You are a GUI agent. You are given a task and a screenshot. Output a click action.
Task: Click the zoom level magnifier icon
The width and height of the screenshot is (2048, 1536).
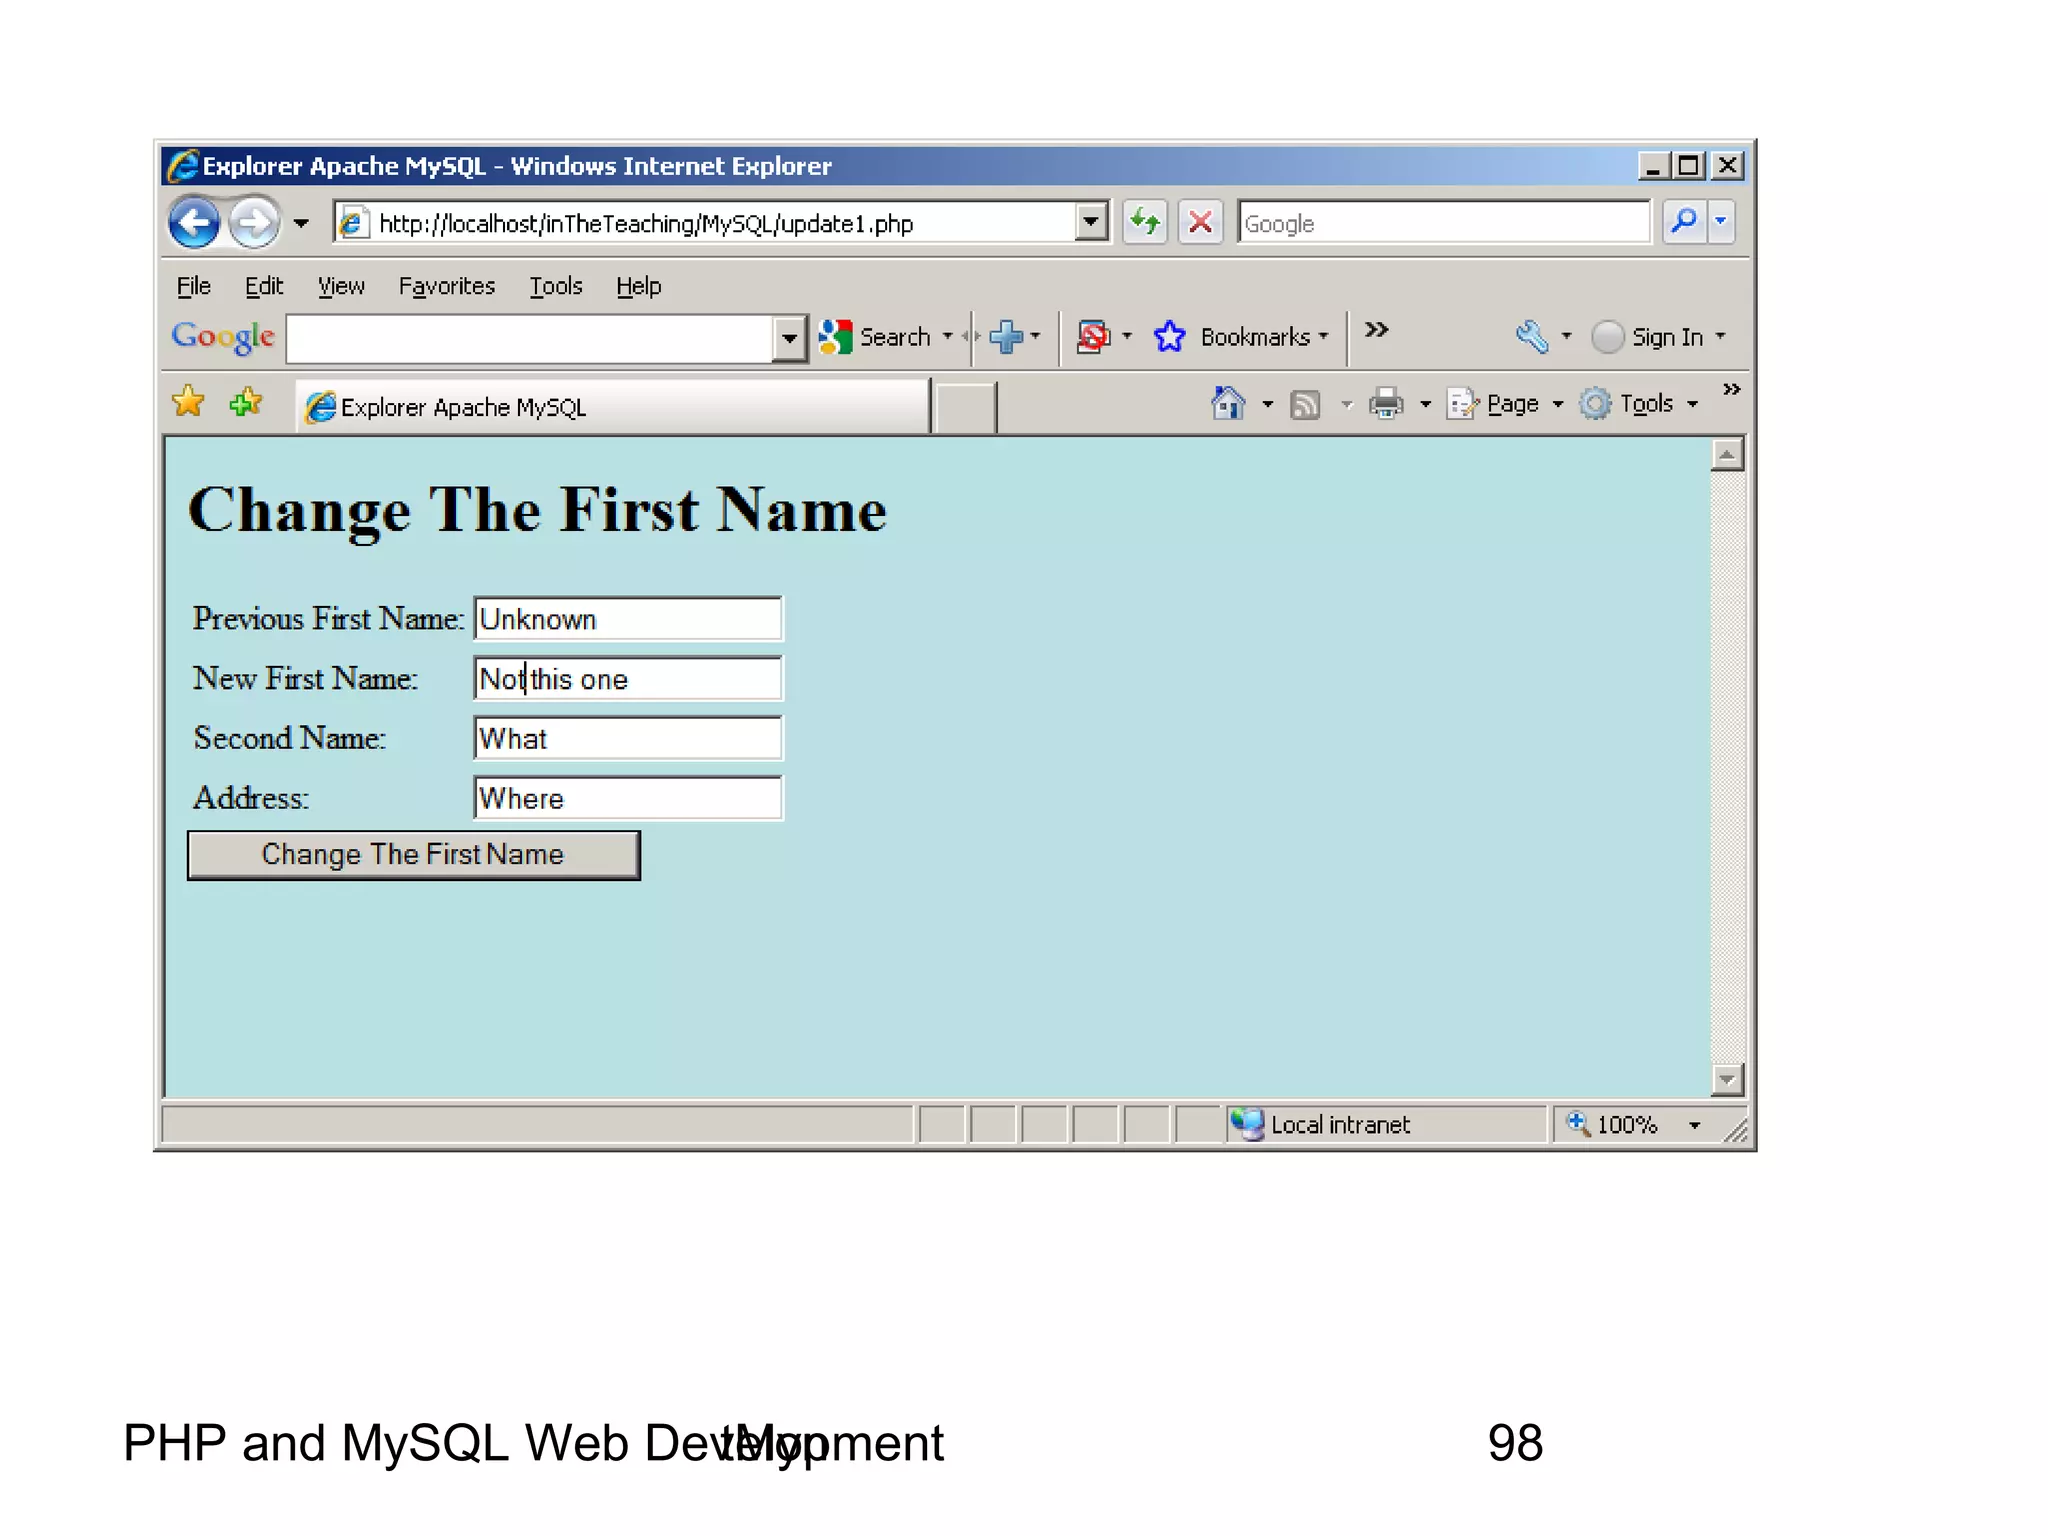(x=1578, y=1123)
